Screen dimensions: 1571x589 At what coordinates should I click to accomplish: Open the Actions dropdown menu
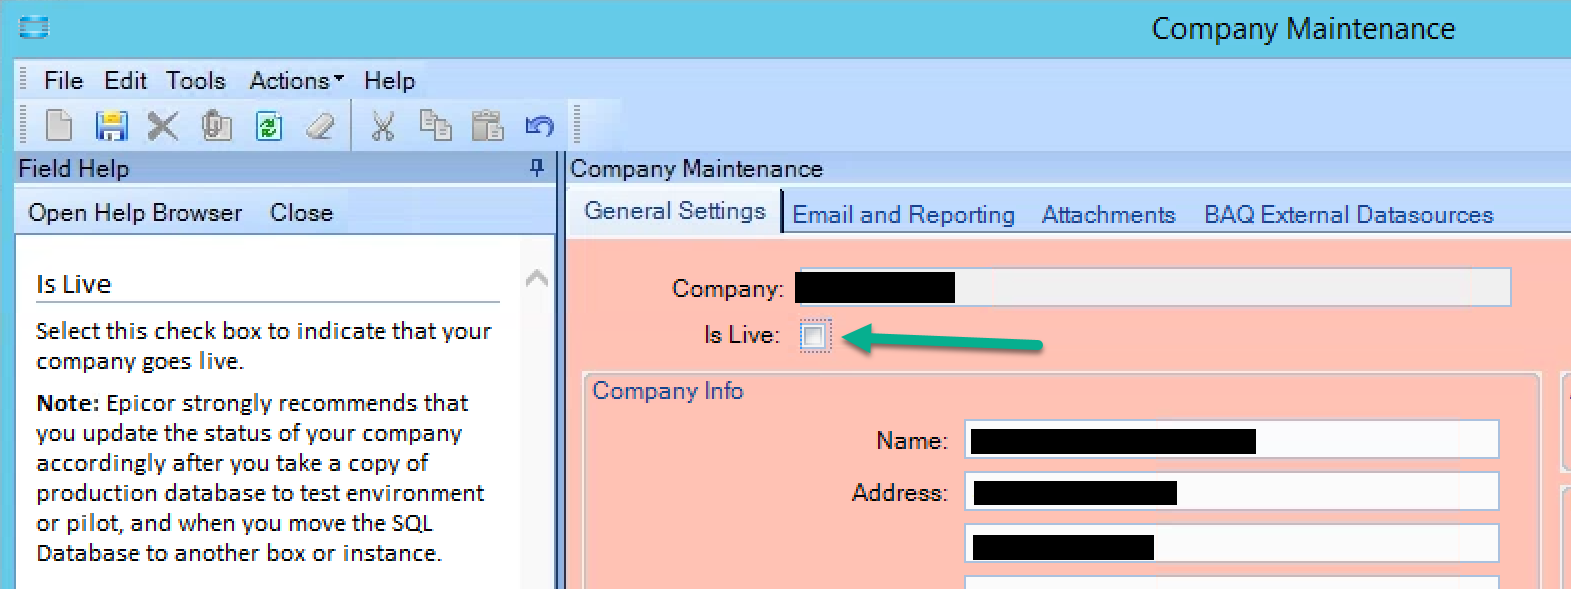[x=297, y=80]
